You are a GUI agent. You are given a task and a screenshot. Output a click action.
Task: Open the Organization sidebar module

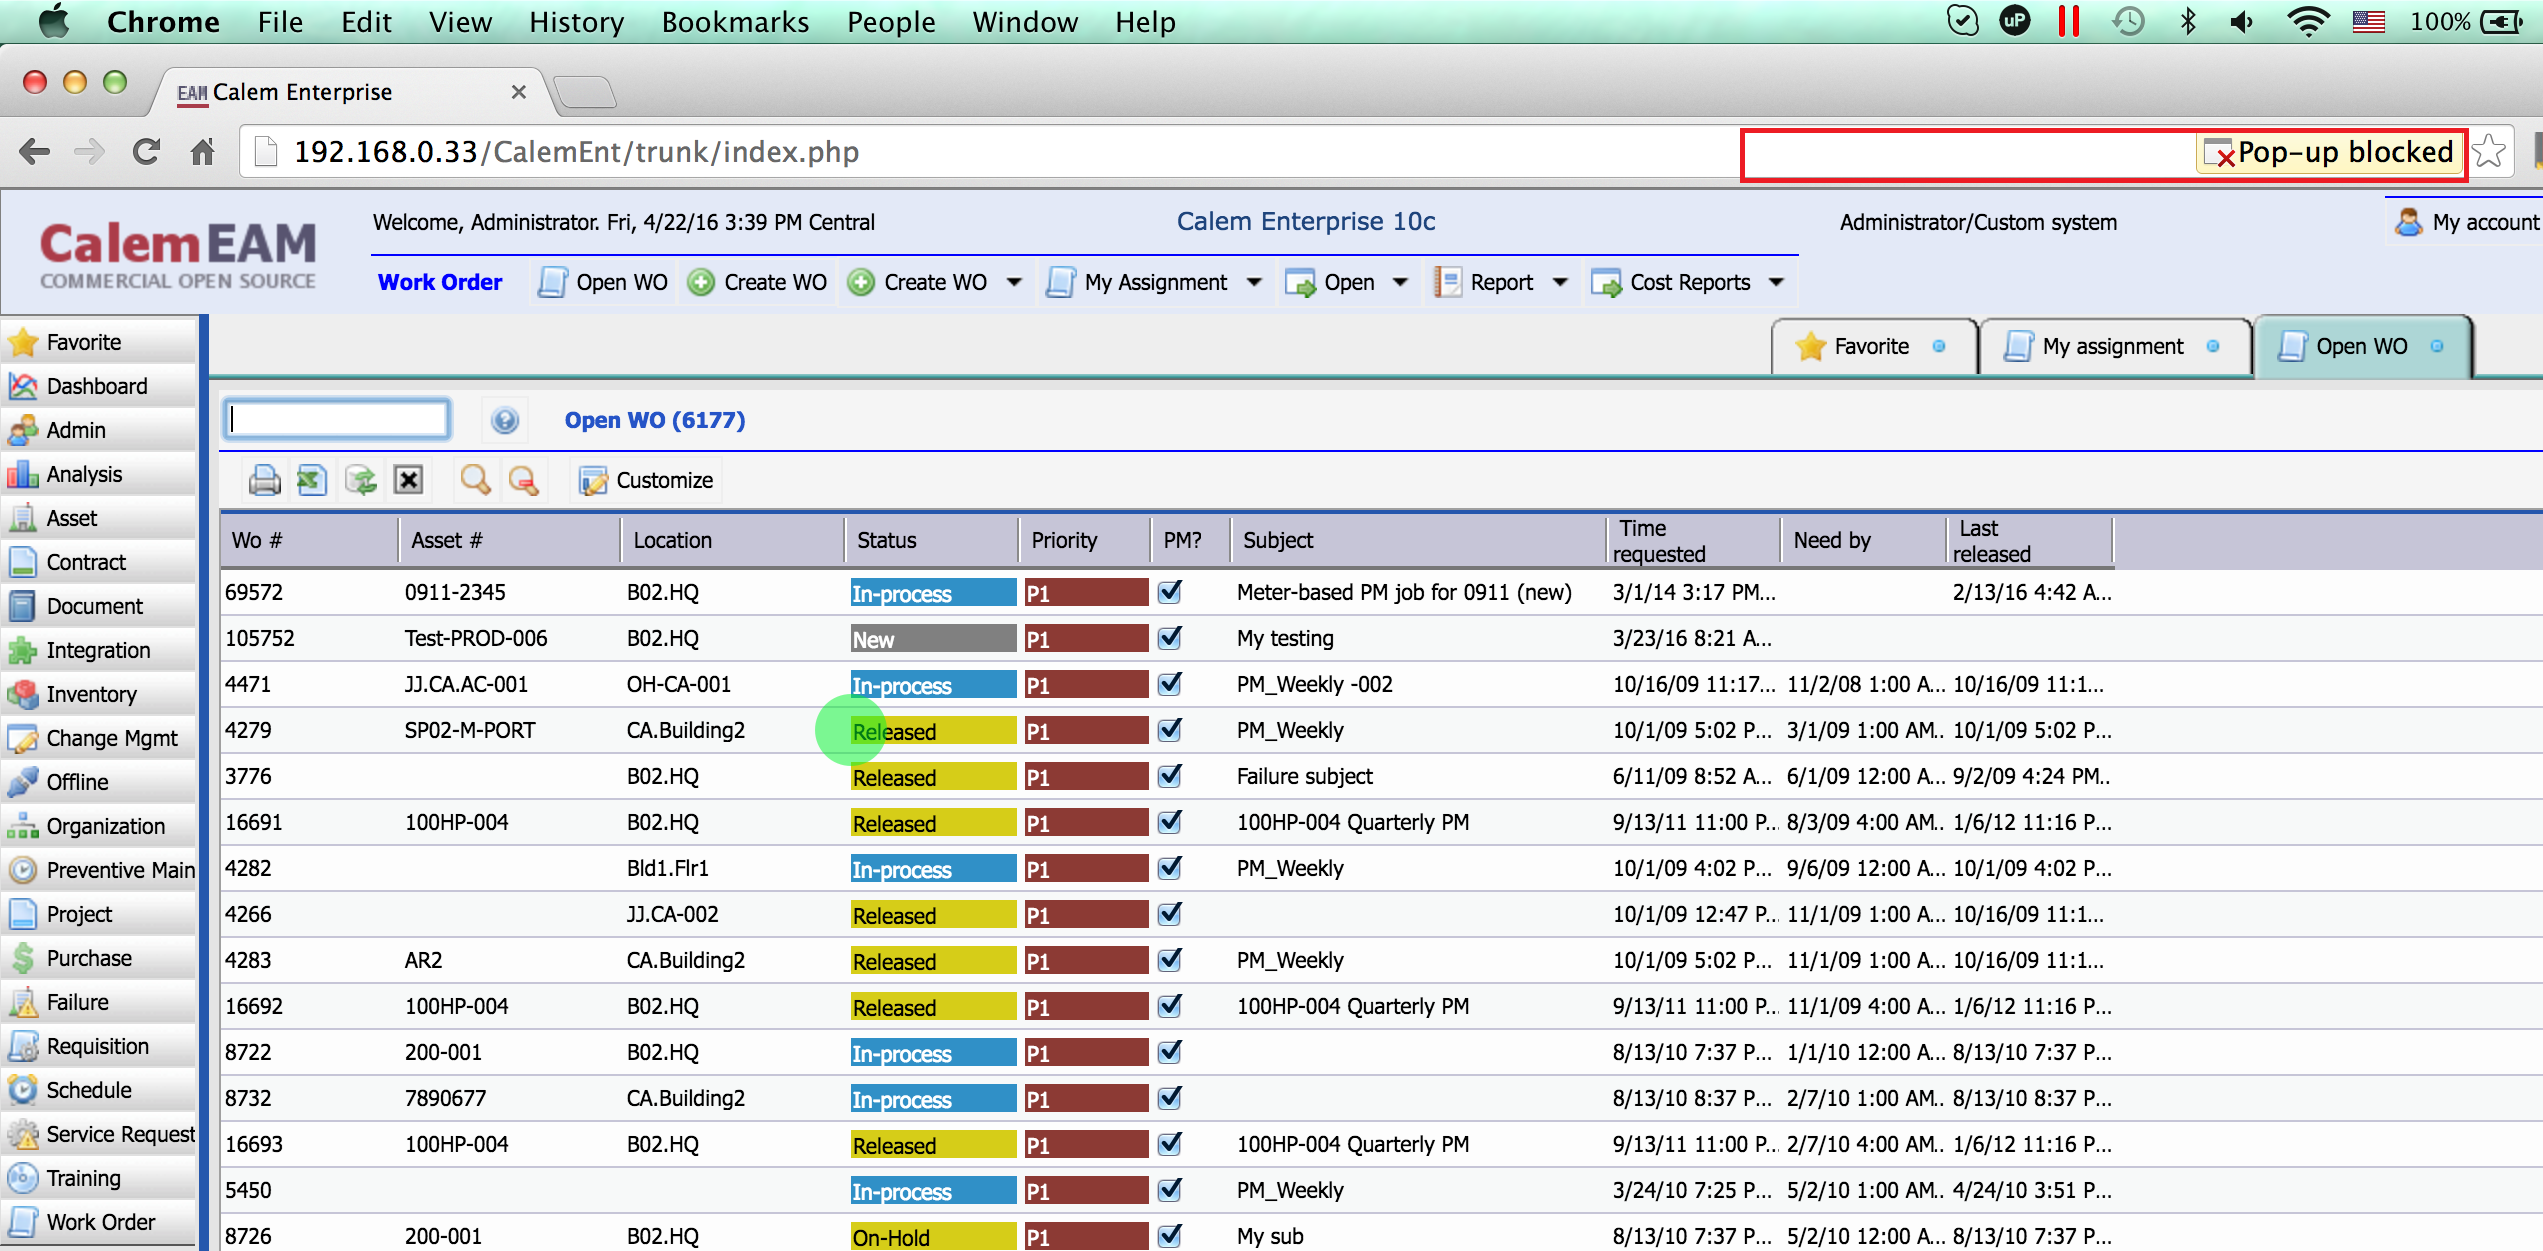99,826
